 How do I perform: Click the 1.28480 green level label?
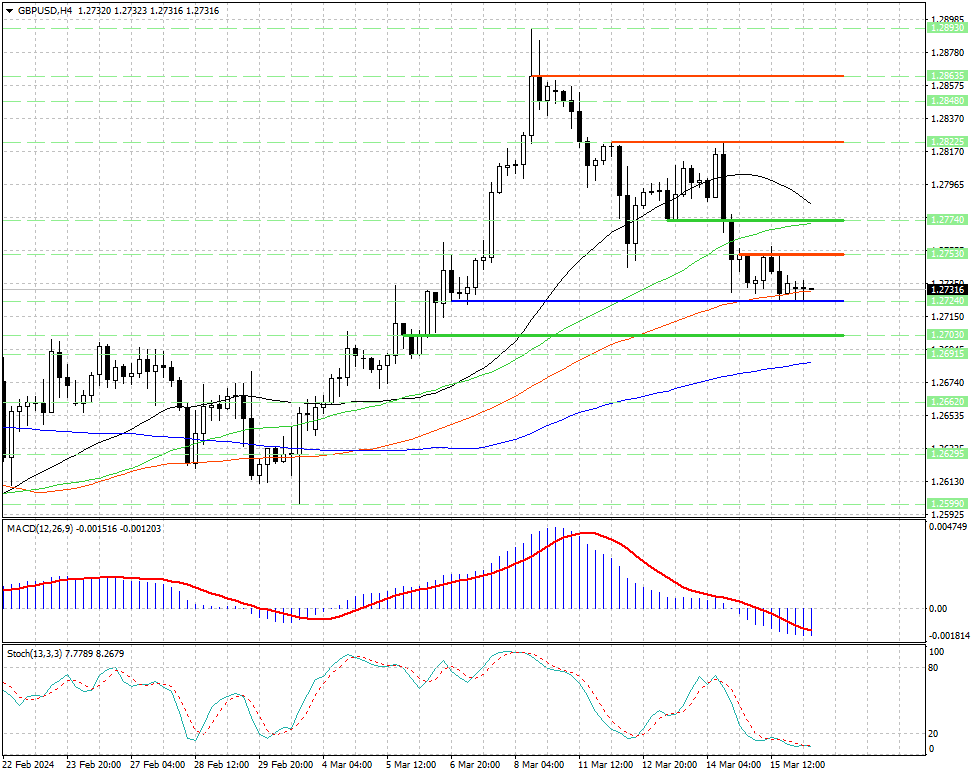pyautogui.click(x=947, y=100)
